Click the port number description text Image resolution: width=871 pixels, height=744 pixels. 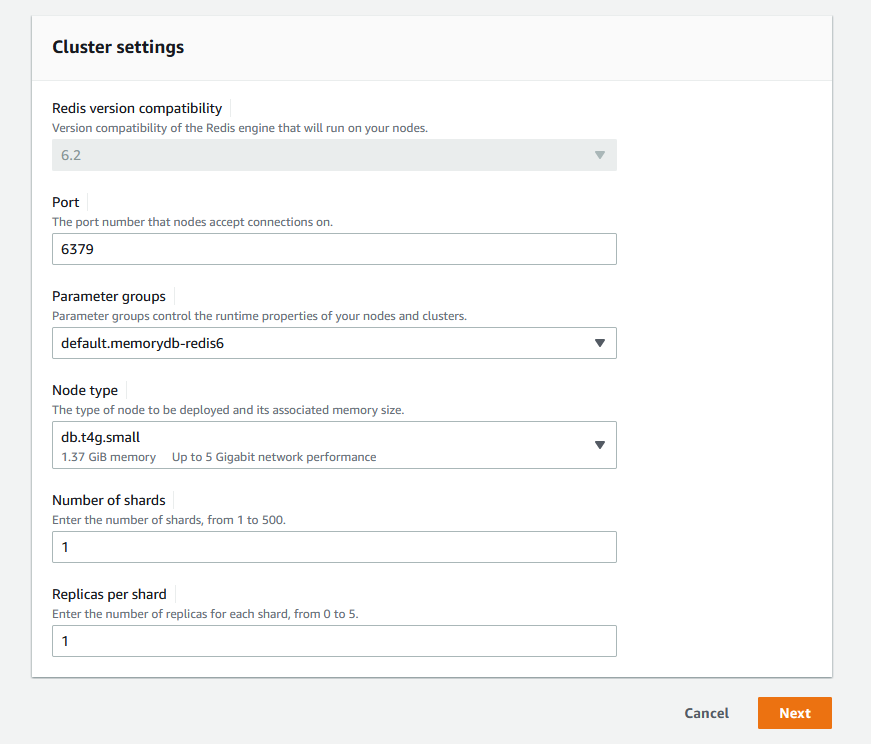[x=192, y=222]
